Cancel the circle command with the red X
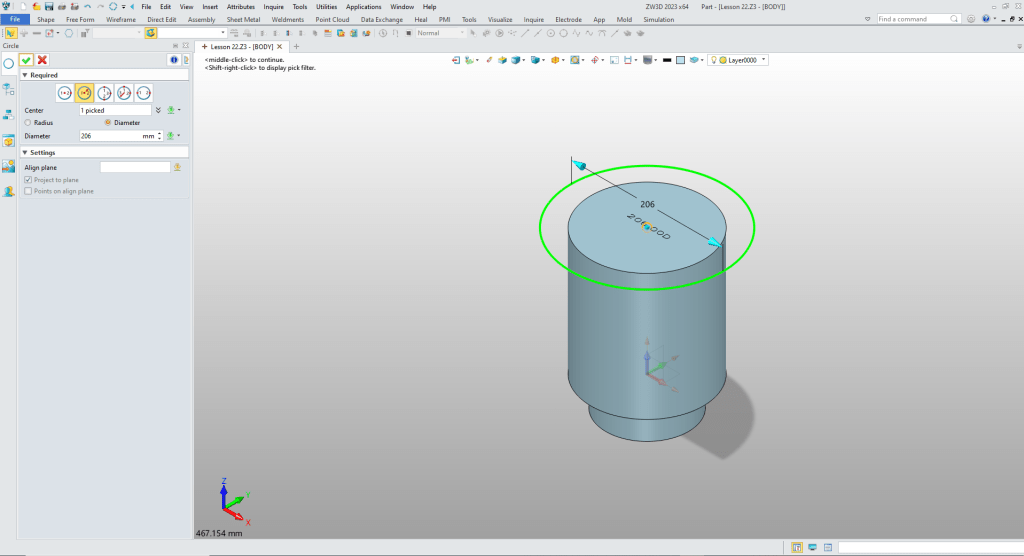This screenshot has height=556, width=1024. pyautogui.click(x=42, y=60)
